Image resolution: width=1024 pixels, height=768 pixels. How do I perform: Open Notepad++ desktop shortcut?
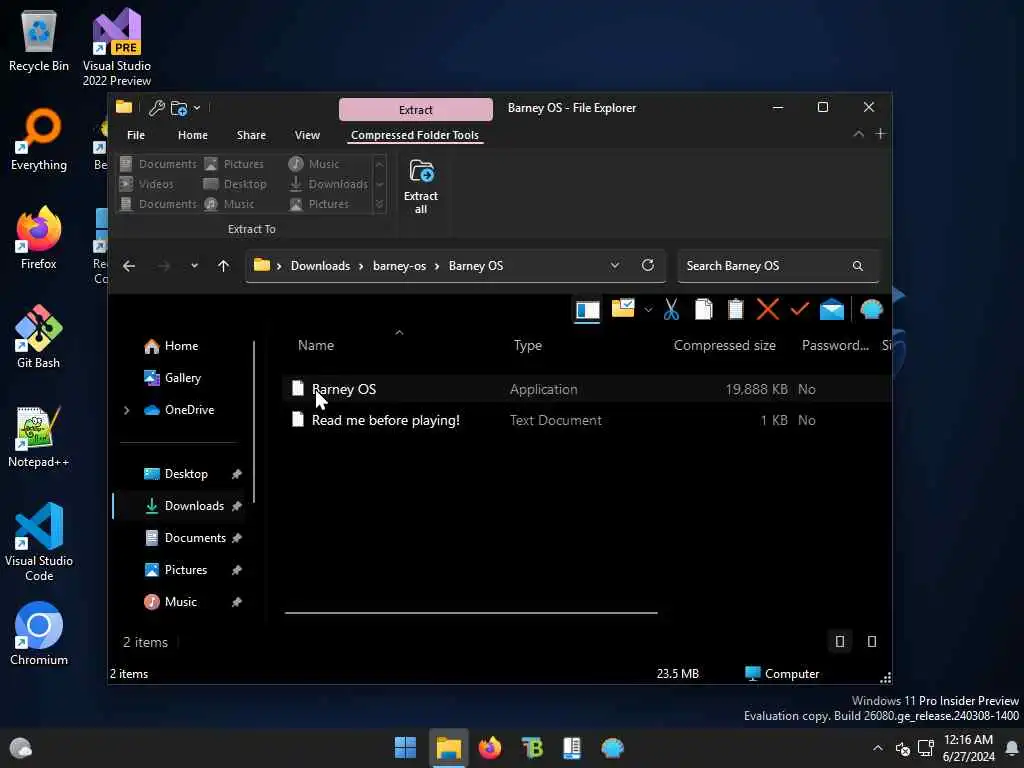tap(39, 437)
